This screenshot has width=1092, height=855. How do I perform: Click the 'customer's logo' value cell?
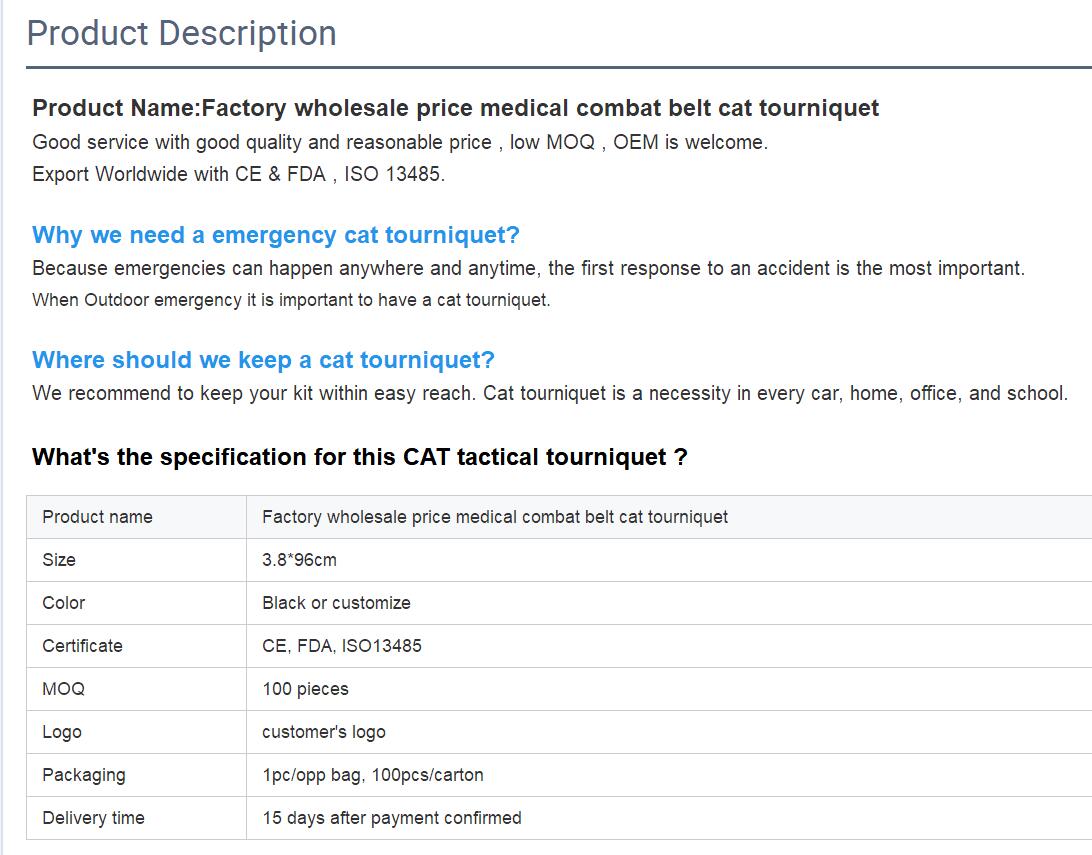tap(323, 732)
